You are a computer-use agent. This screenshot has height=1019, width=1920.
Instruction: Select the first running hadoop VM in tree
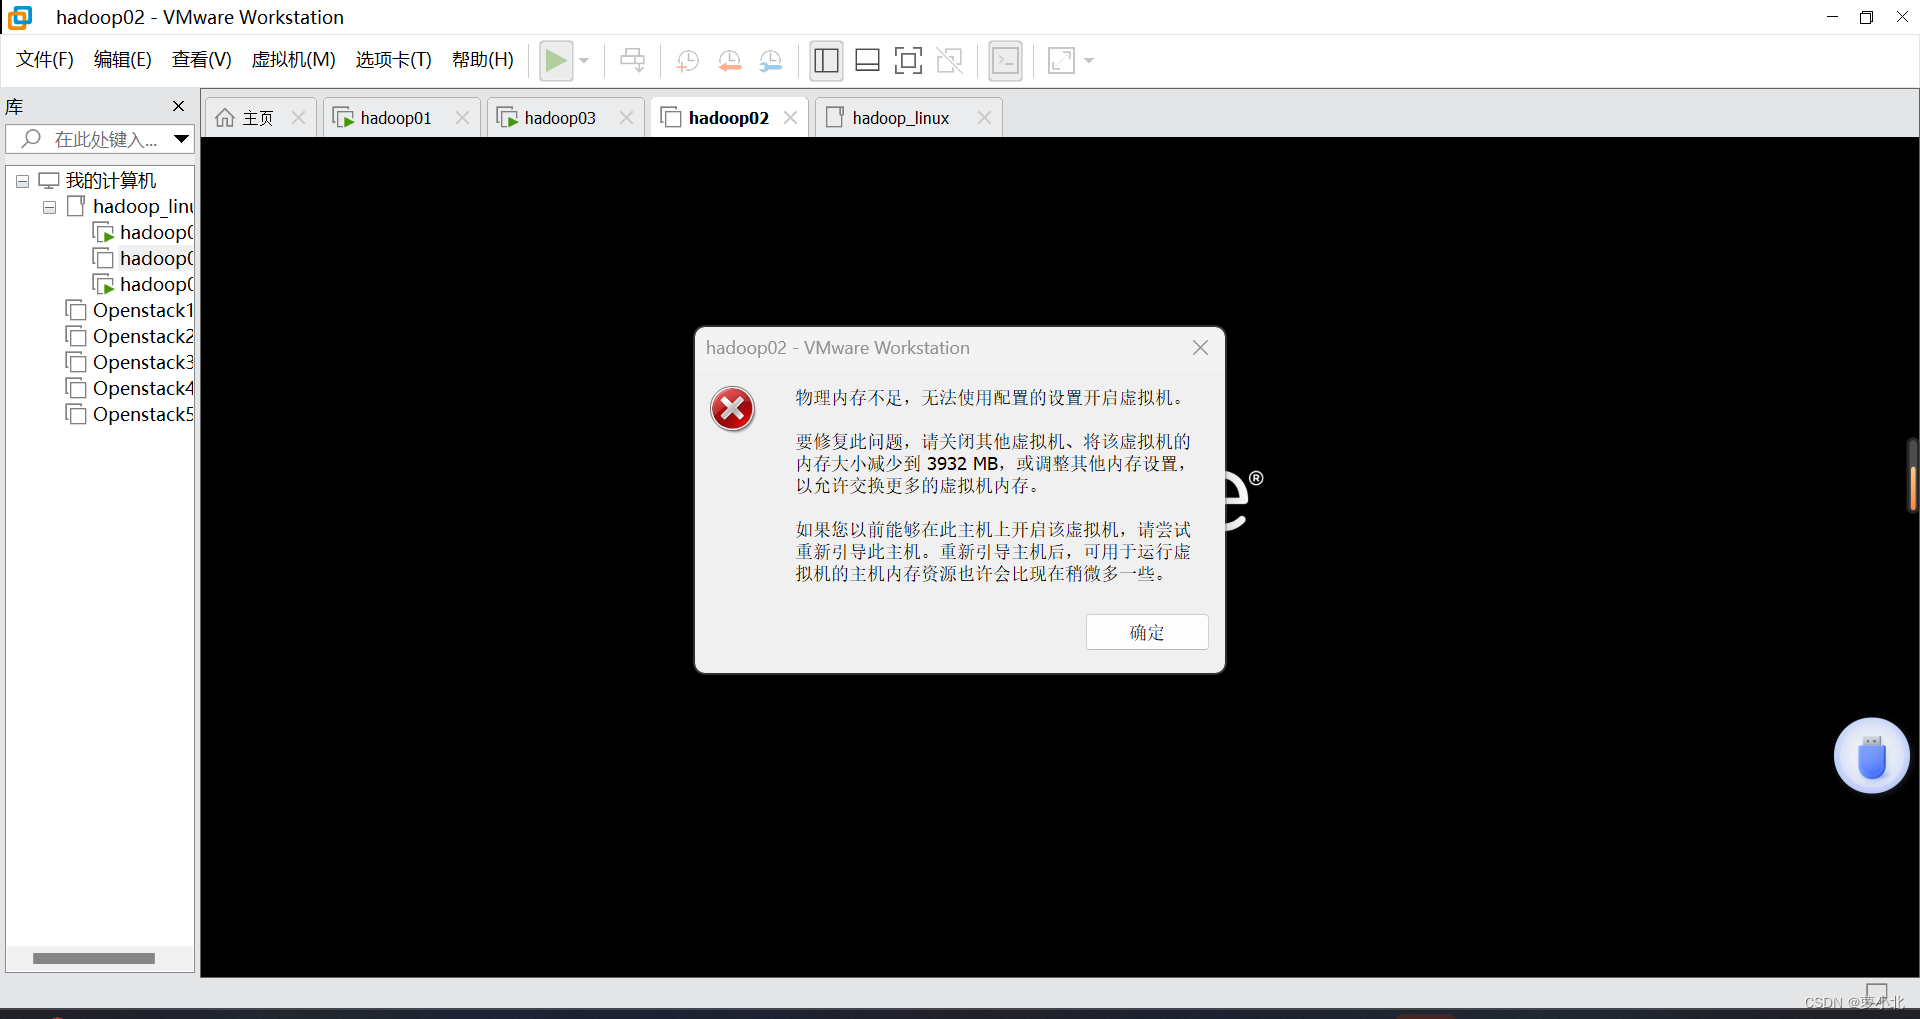156,233
